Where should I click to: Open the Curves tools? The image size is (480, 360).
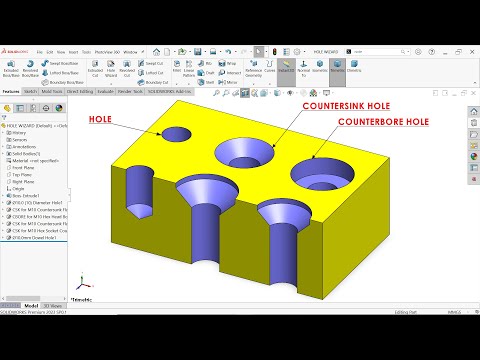coord(270,67)
